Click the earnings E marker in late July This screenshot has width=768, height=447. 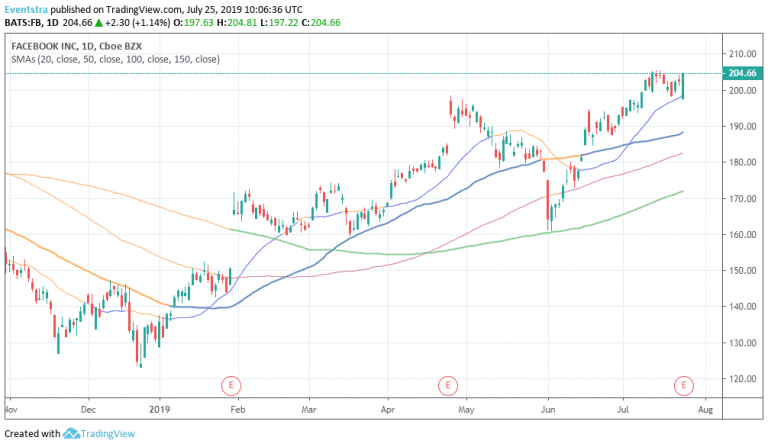684,384
